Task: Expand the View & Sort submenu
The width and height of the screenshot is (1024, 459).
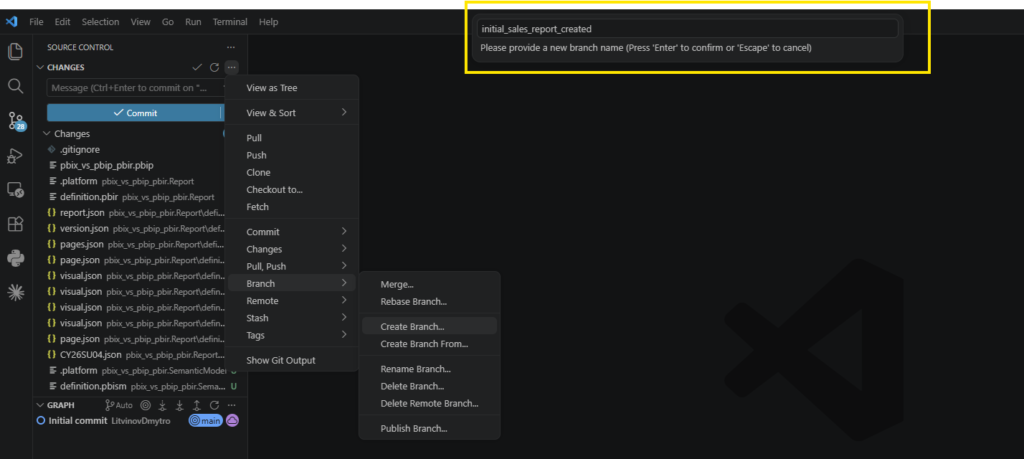Action: (292, 113)
